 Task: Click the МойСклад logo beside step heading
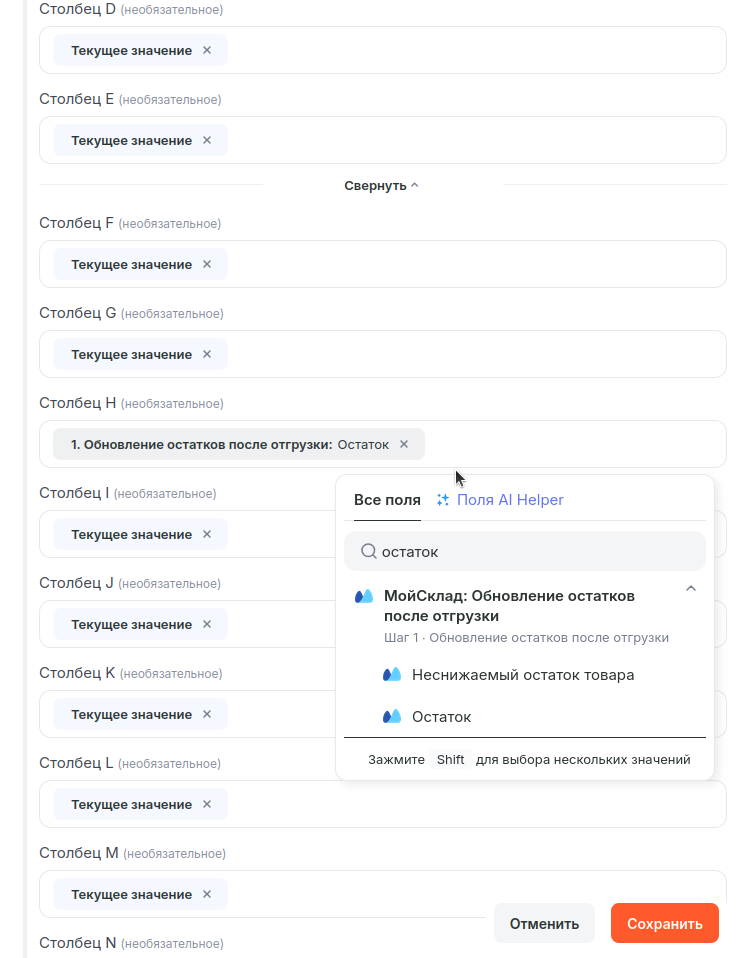[364, 596]
